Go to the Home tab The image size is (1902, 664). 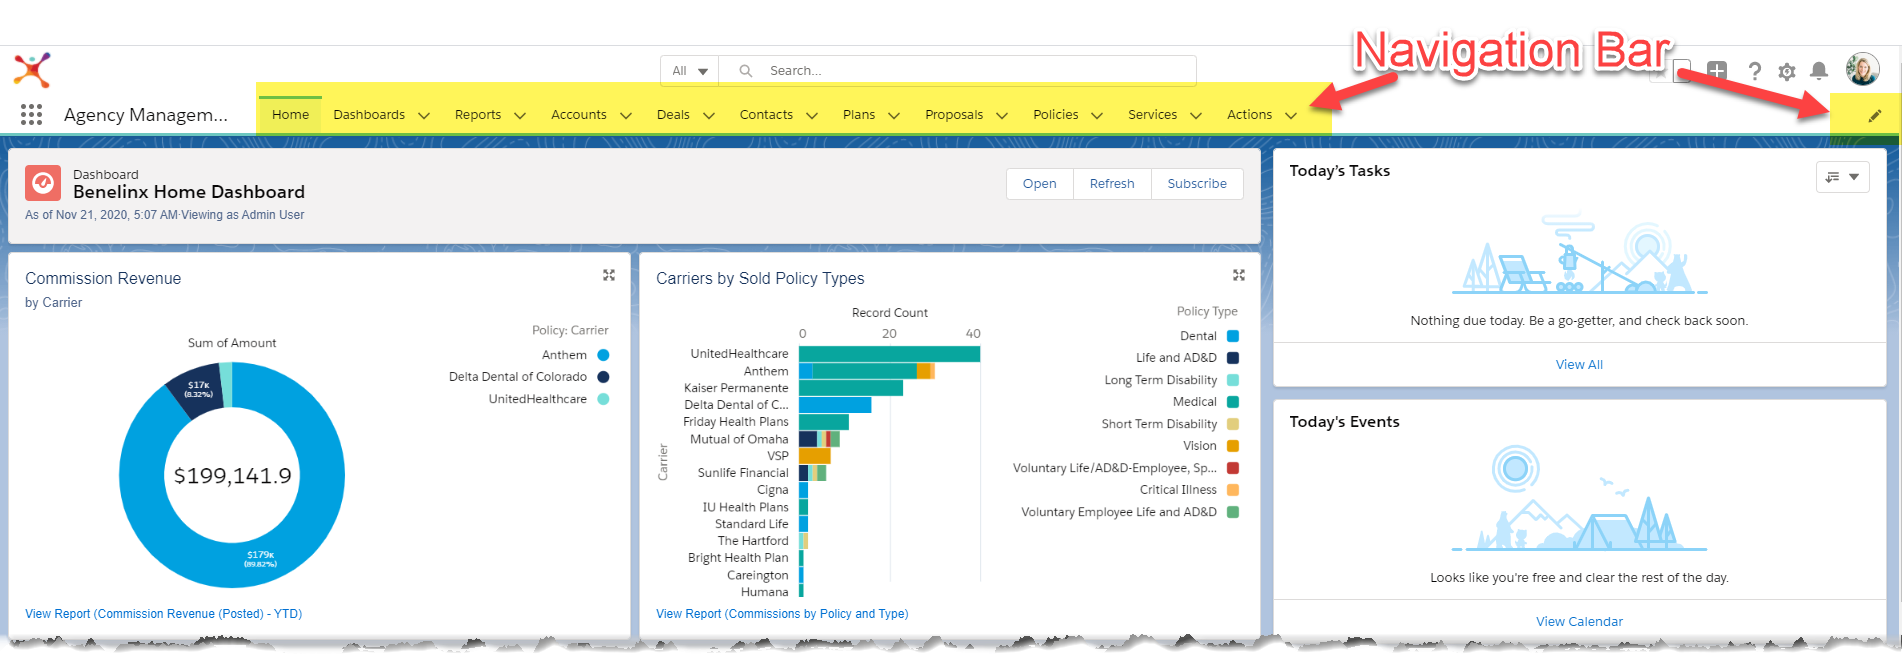click(x=290, y=115)
